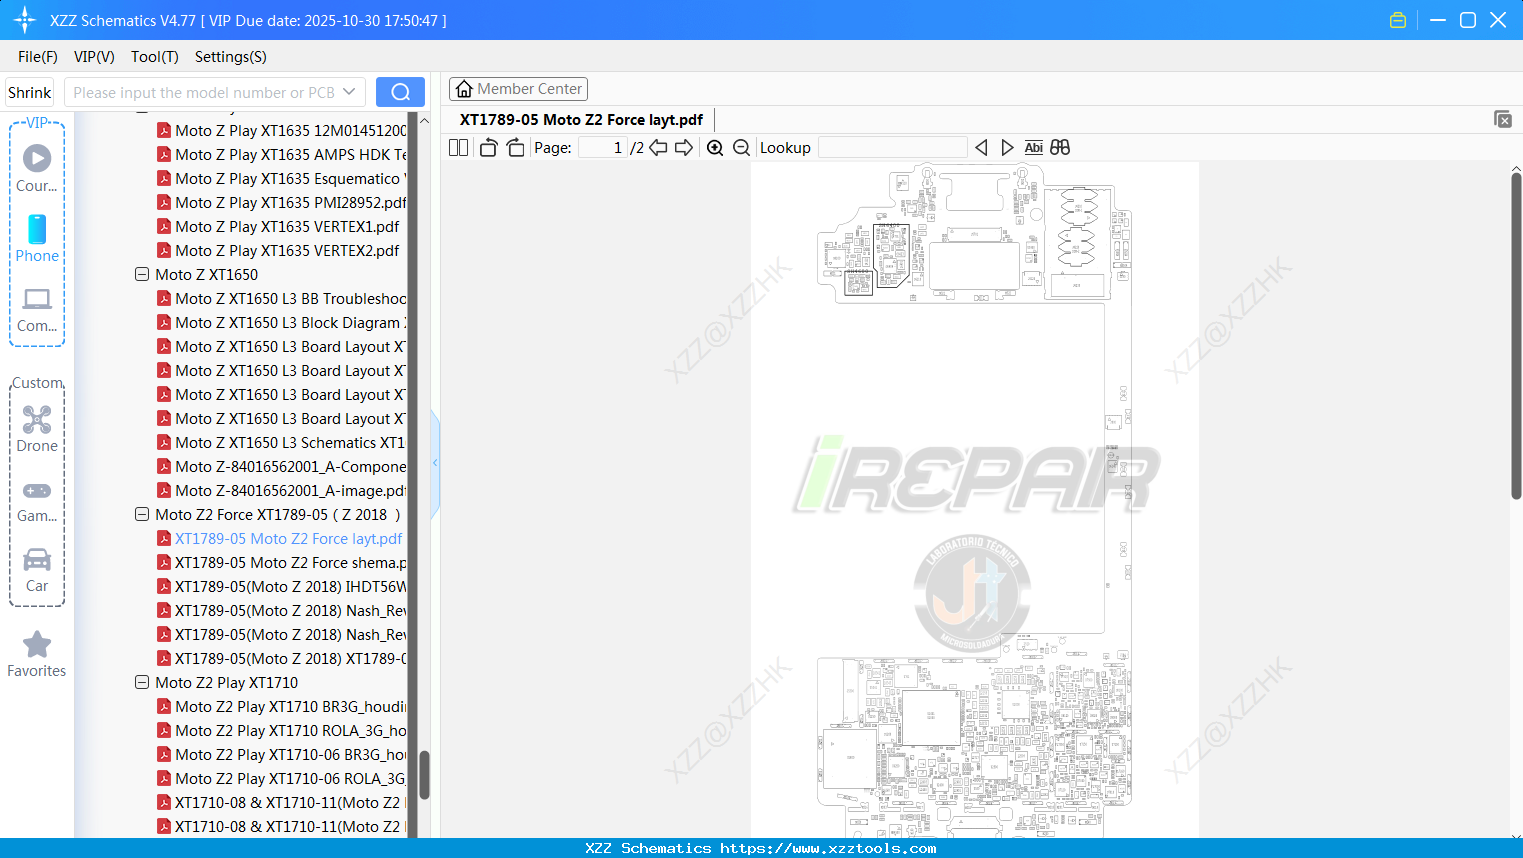Click the blue search button
The image size is (1523, 858).
click(400, 92)
